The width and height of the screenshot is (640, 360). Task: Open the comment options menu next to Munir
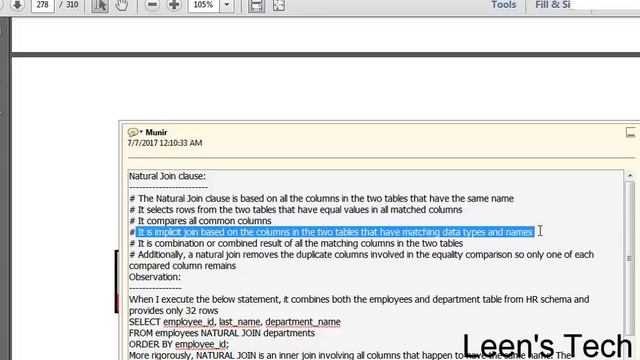(135, 132)
